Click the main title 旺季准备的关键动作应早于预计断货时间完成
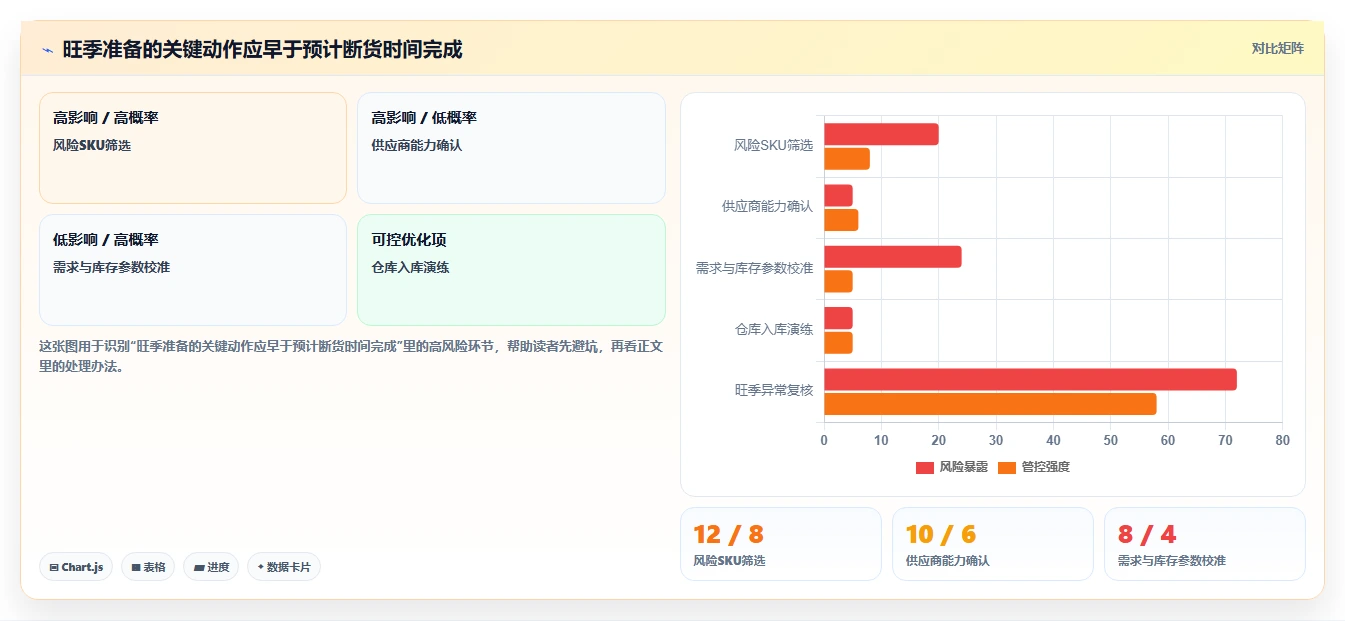The height and width of the screenshot is (621, 1345). (263, 49)
